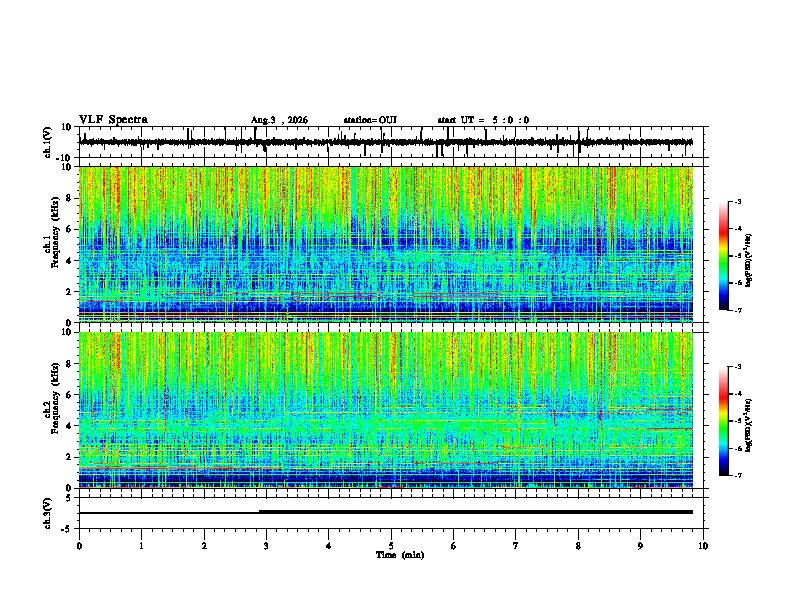Screen dimensions: 792x612
Task: Click the date label 'Aug.3 , 2026'
Action: 279,120
